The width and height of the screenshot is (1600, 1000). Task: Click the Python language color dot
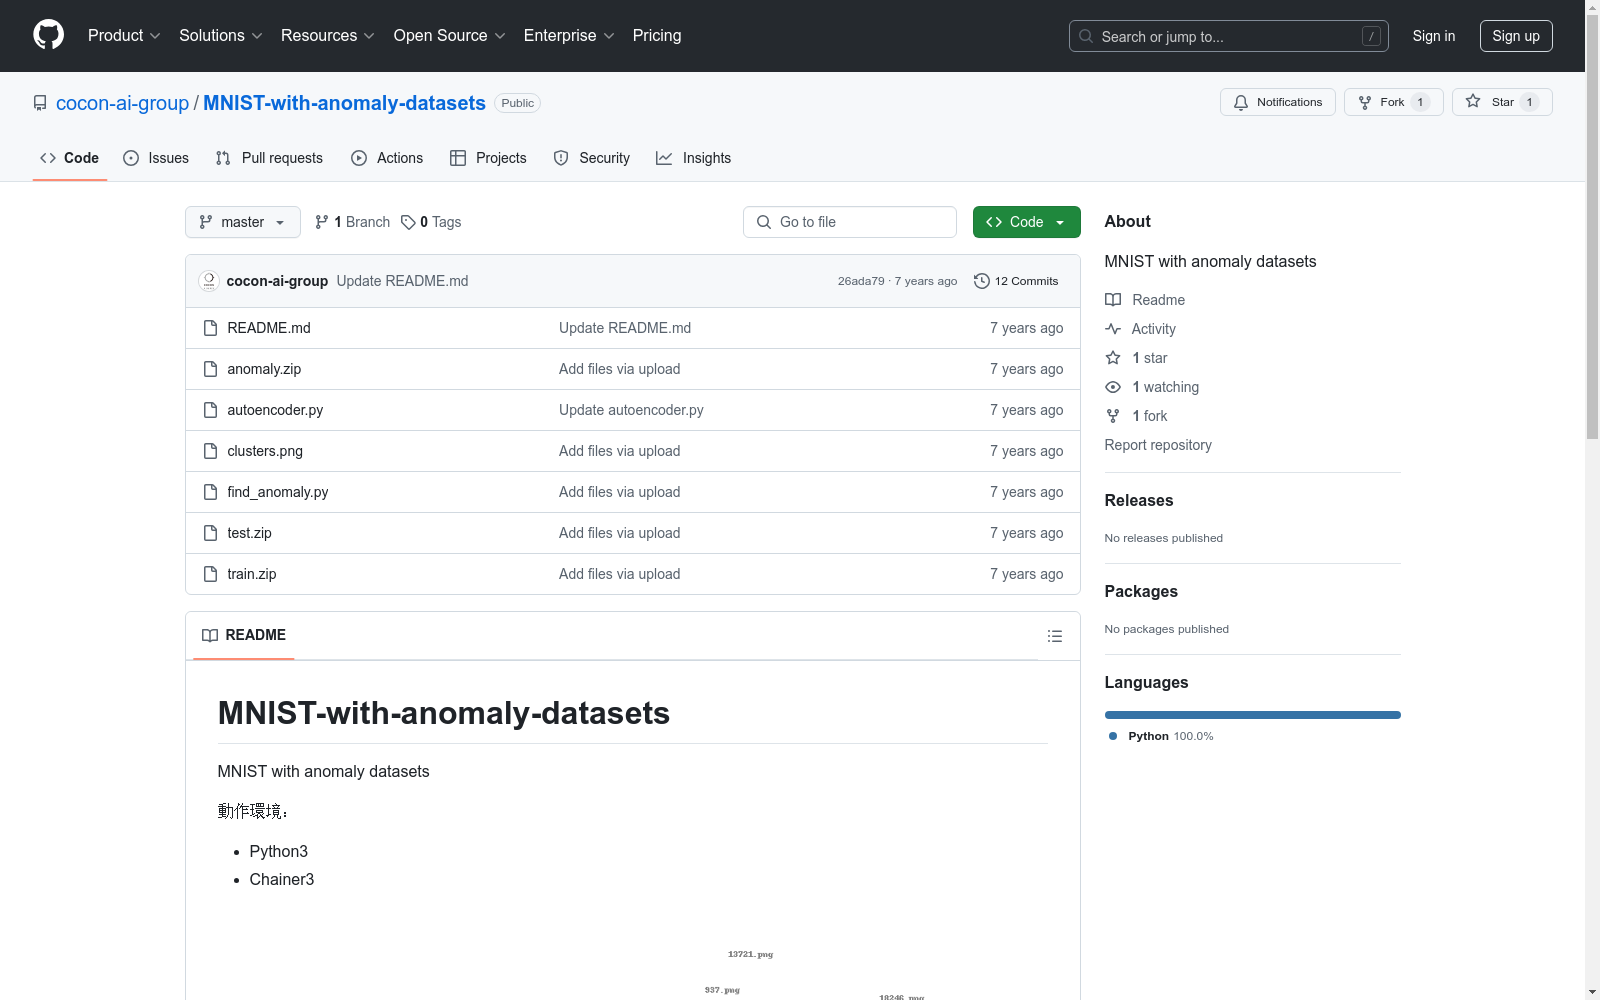(1113, 736)
